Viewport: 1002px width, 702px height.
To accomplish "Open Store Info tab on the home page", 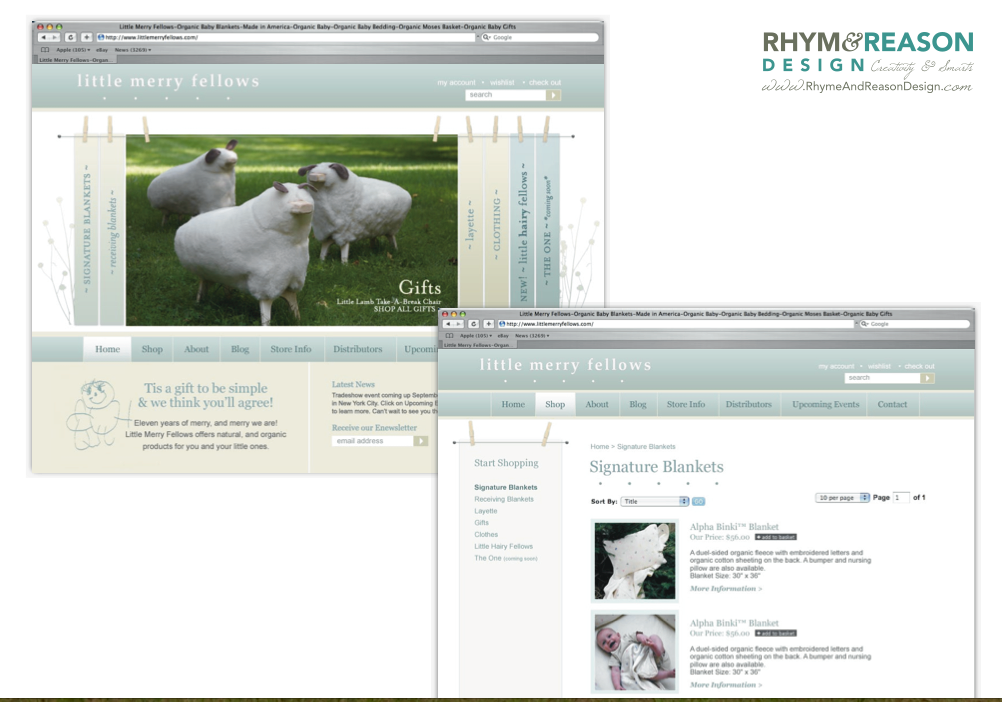I will point(291,349).
